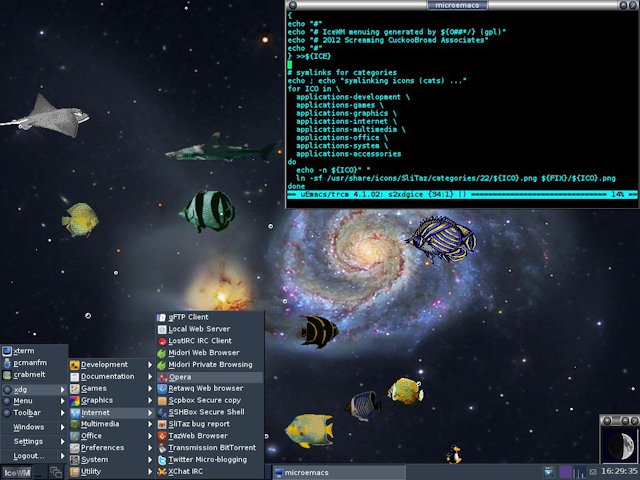Expand the Office submenu arrow
Image resolution: width=640 pixels, height=480 pixels.
(x=150, y=436)
